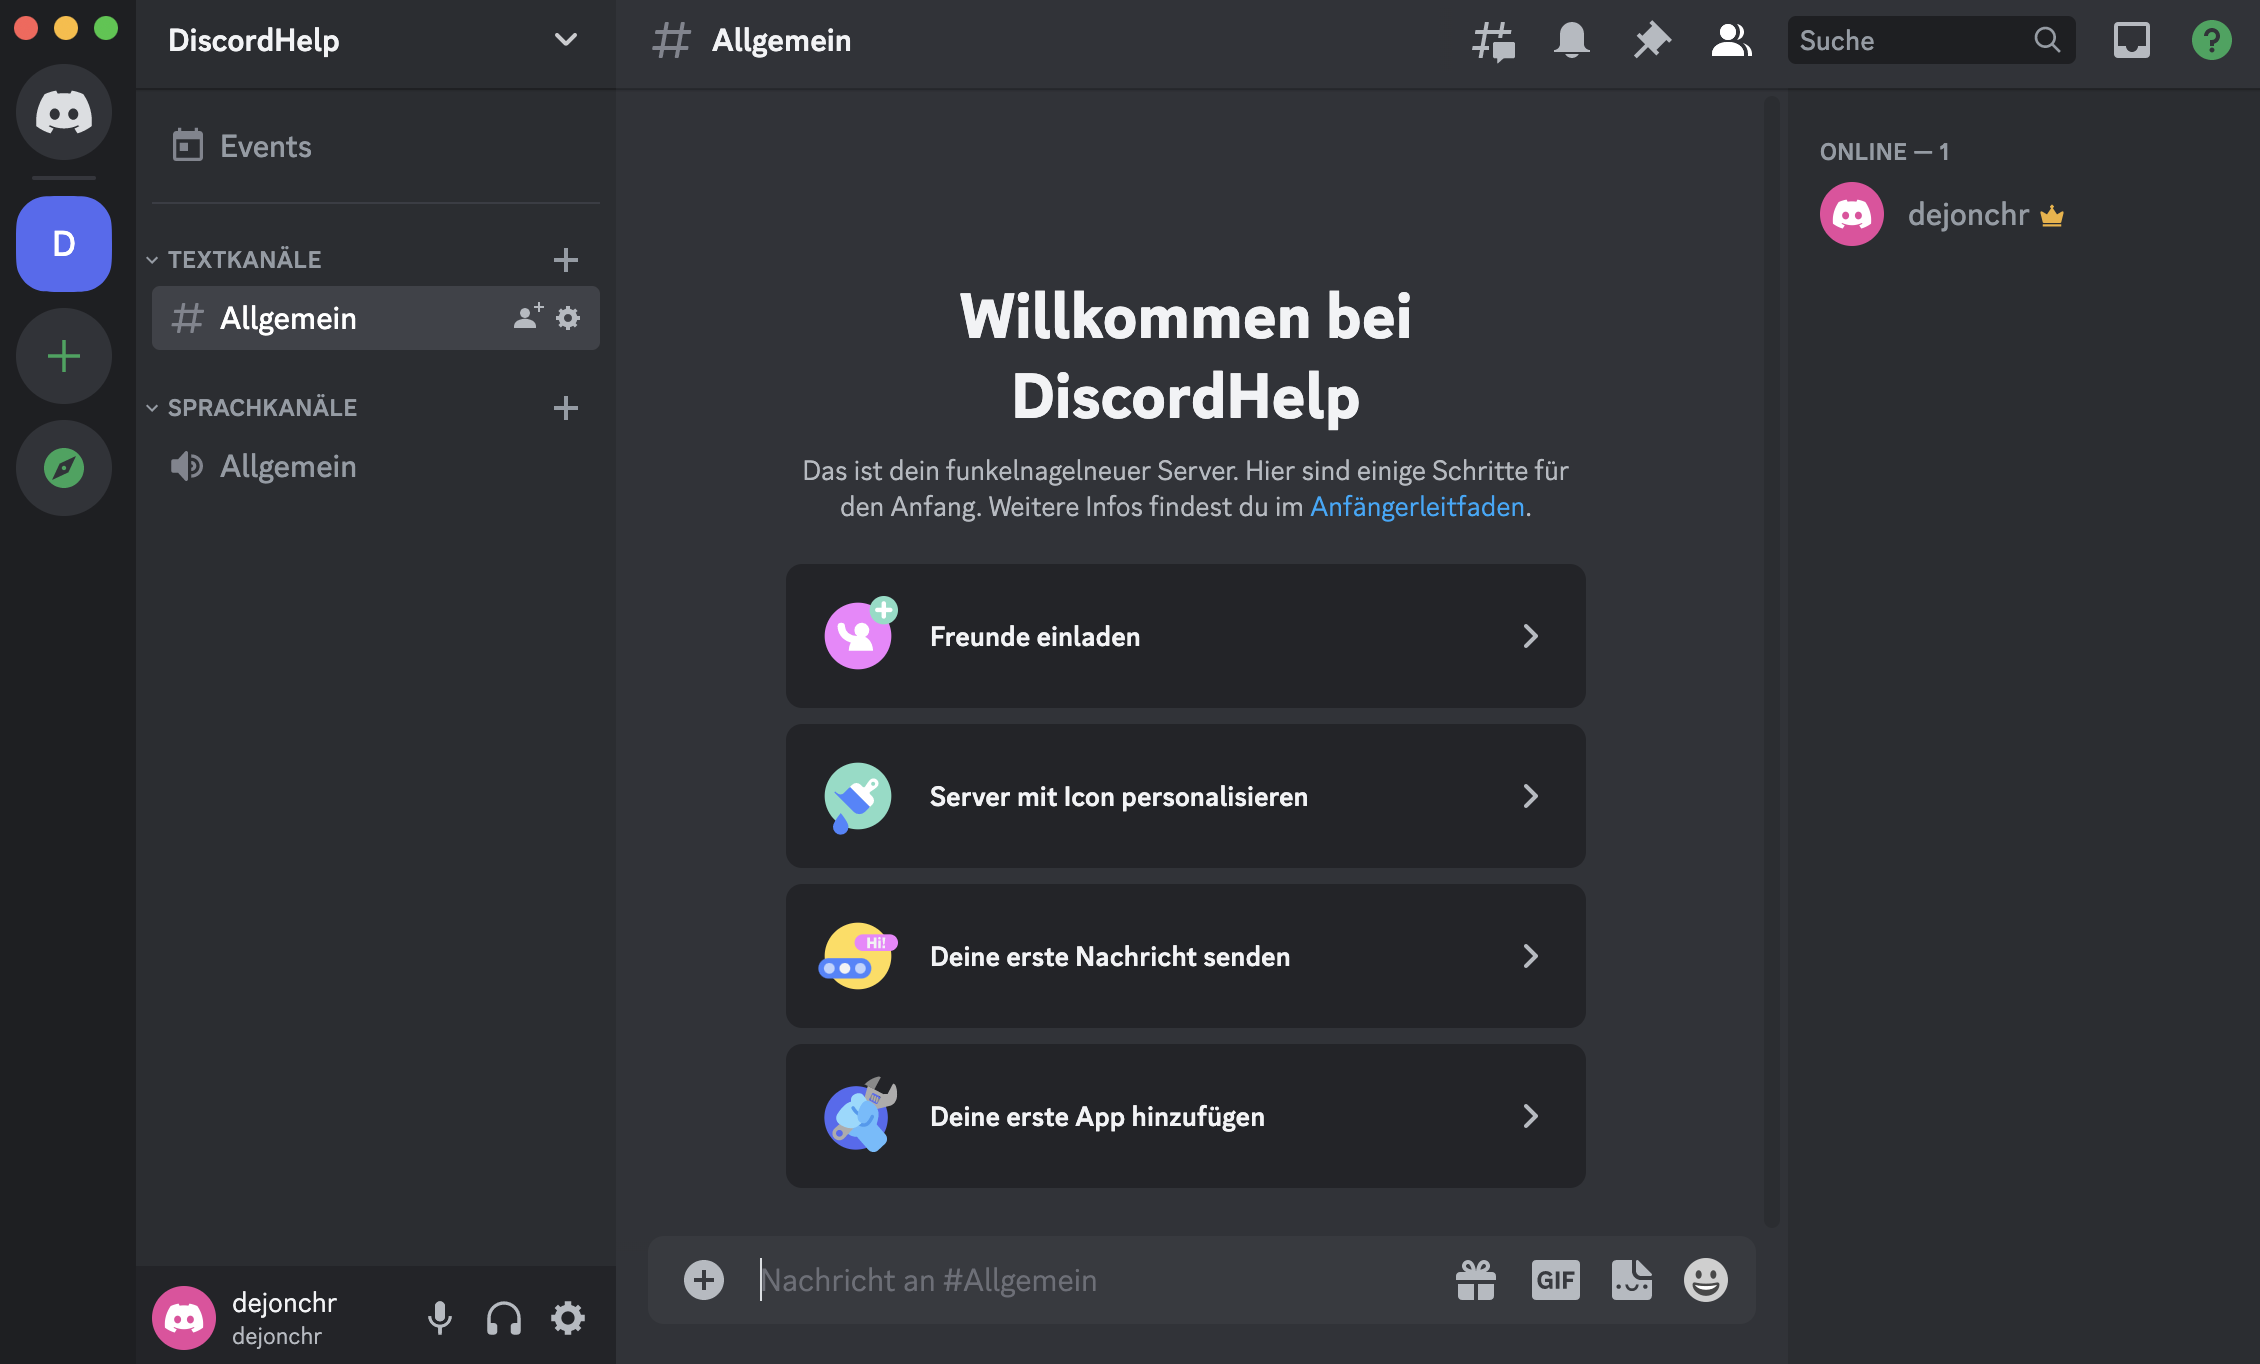Open the Anfängerleitfaden link
Viewport: 2260px width, 1364px height.
tap(1418, 507)
